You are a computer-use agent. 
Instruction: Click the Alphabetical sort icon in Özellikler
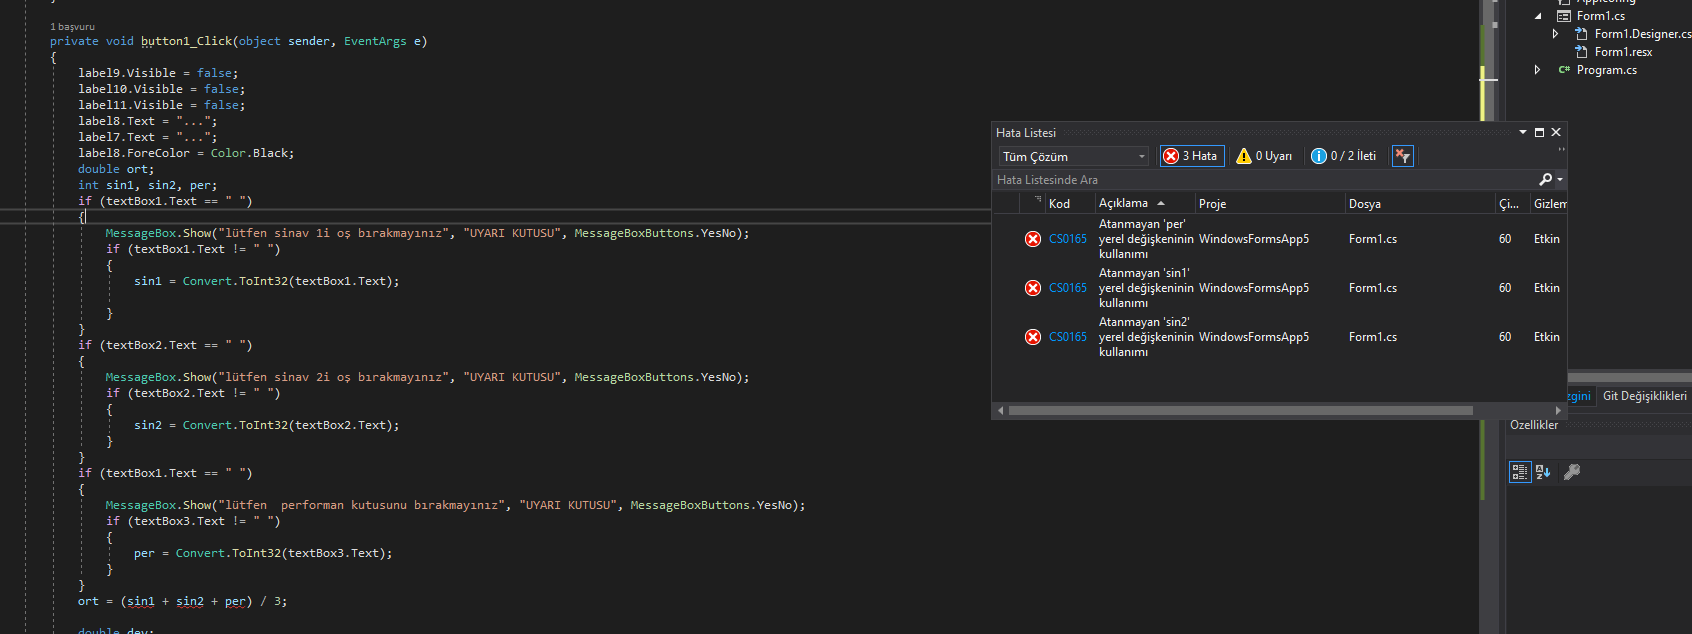pos(1543,472)
